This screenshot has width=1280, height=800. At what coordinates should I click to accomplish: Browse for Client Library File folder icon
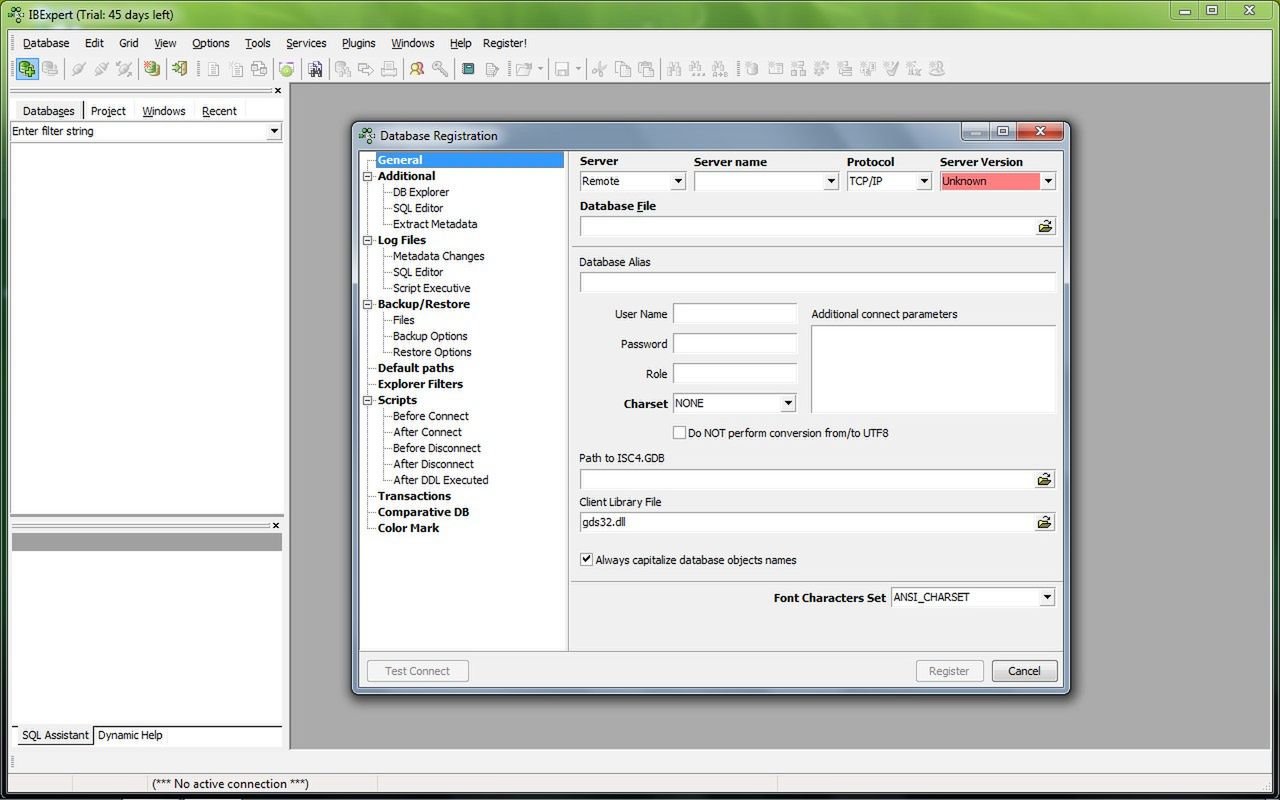(1045, 522)
